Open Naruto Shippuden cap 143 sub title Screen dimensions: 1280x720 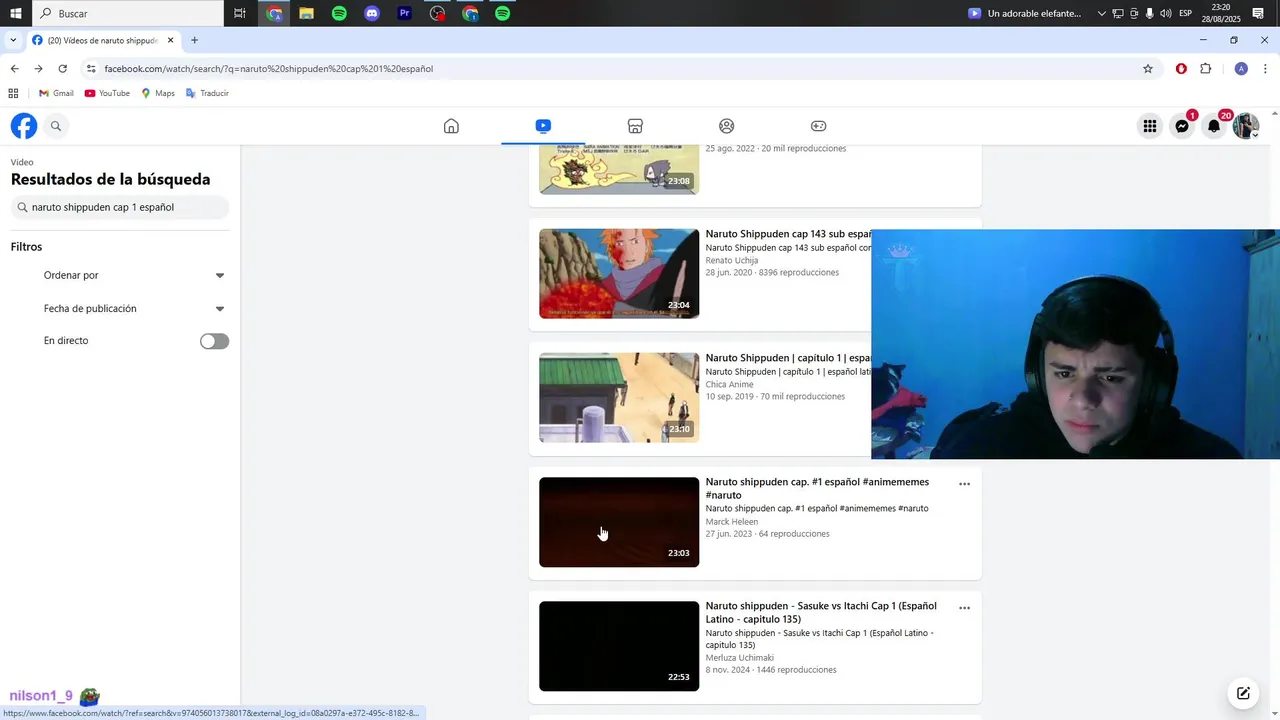[788, 234]
